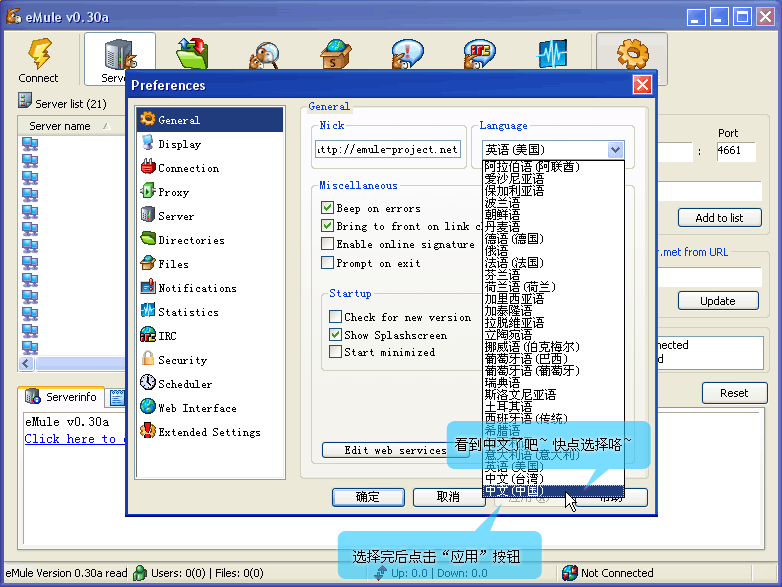
Task: Select Files in the Preferences list
Action: 210,263
